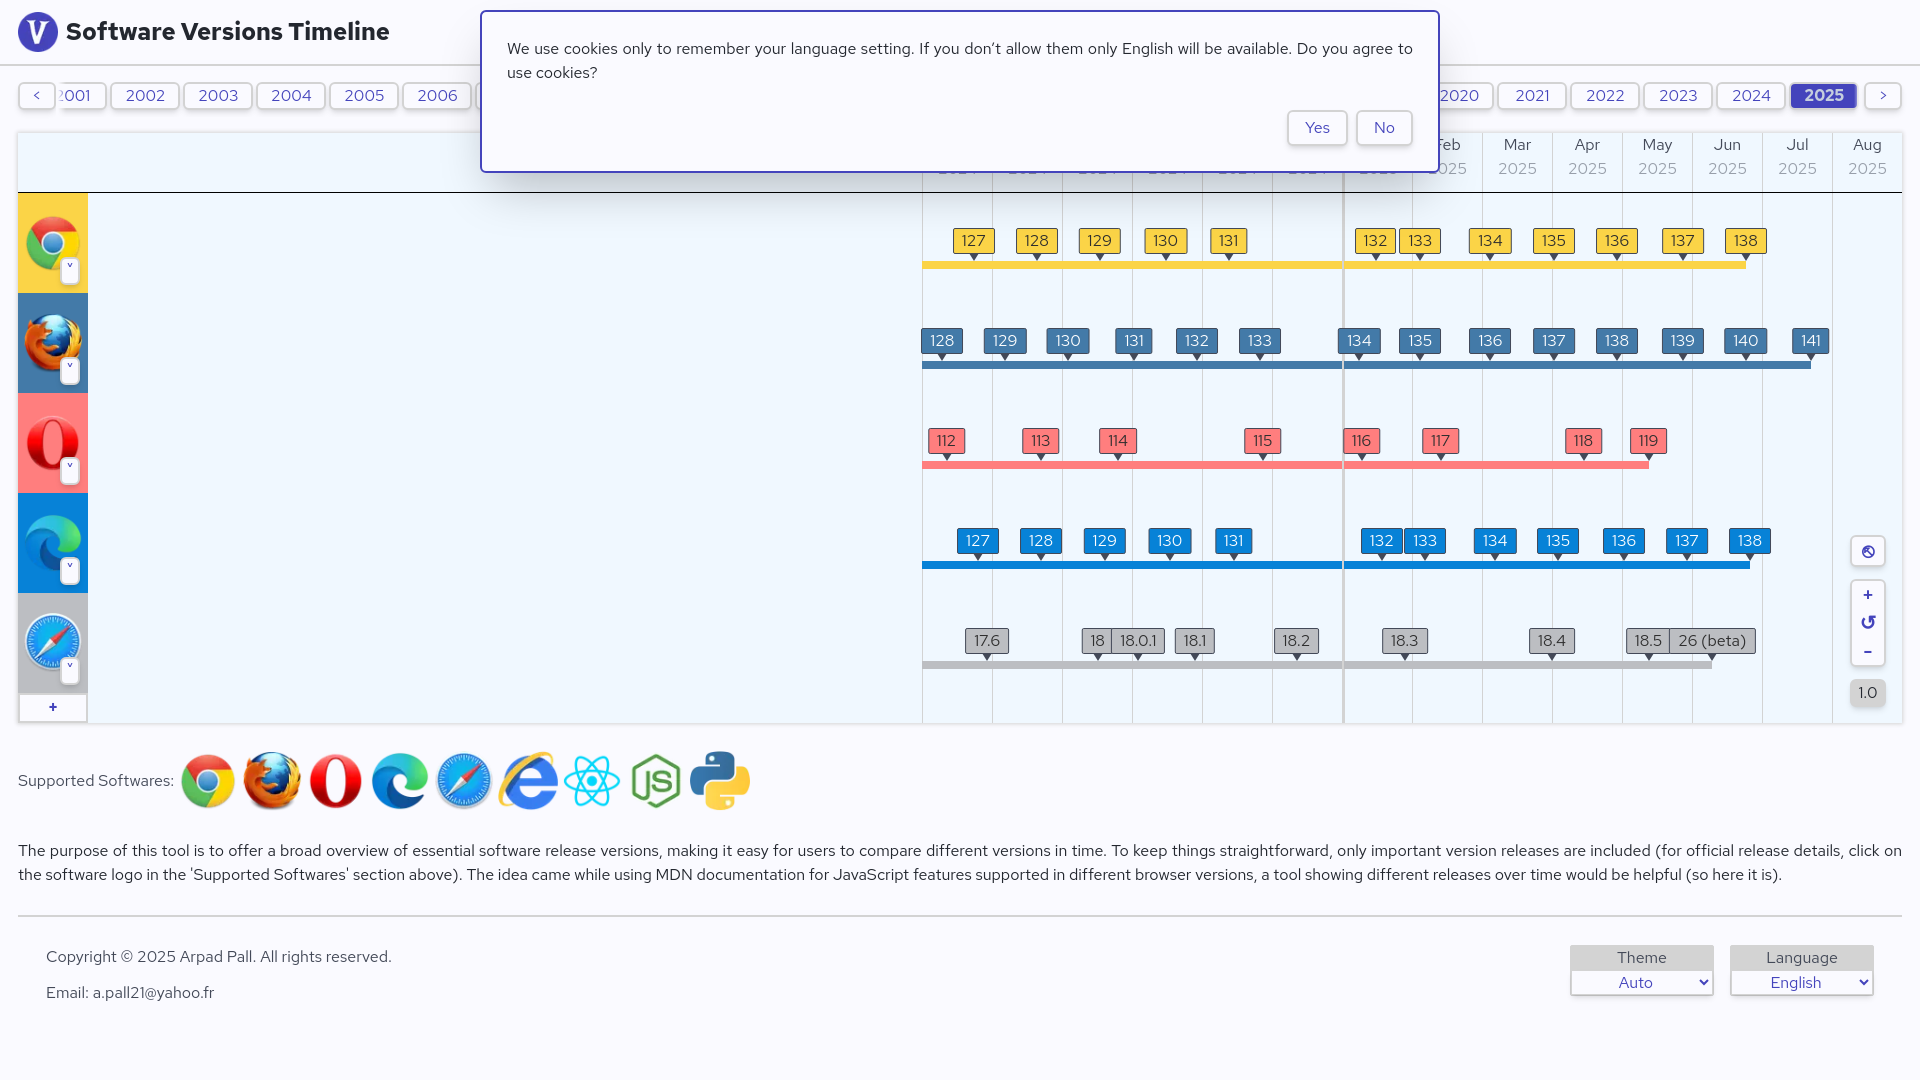Click Edge version 133 marker
The image size is (1920, 1080).
pos(1425,541)
